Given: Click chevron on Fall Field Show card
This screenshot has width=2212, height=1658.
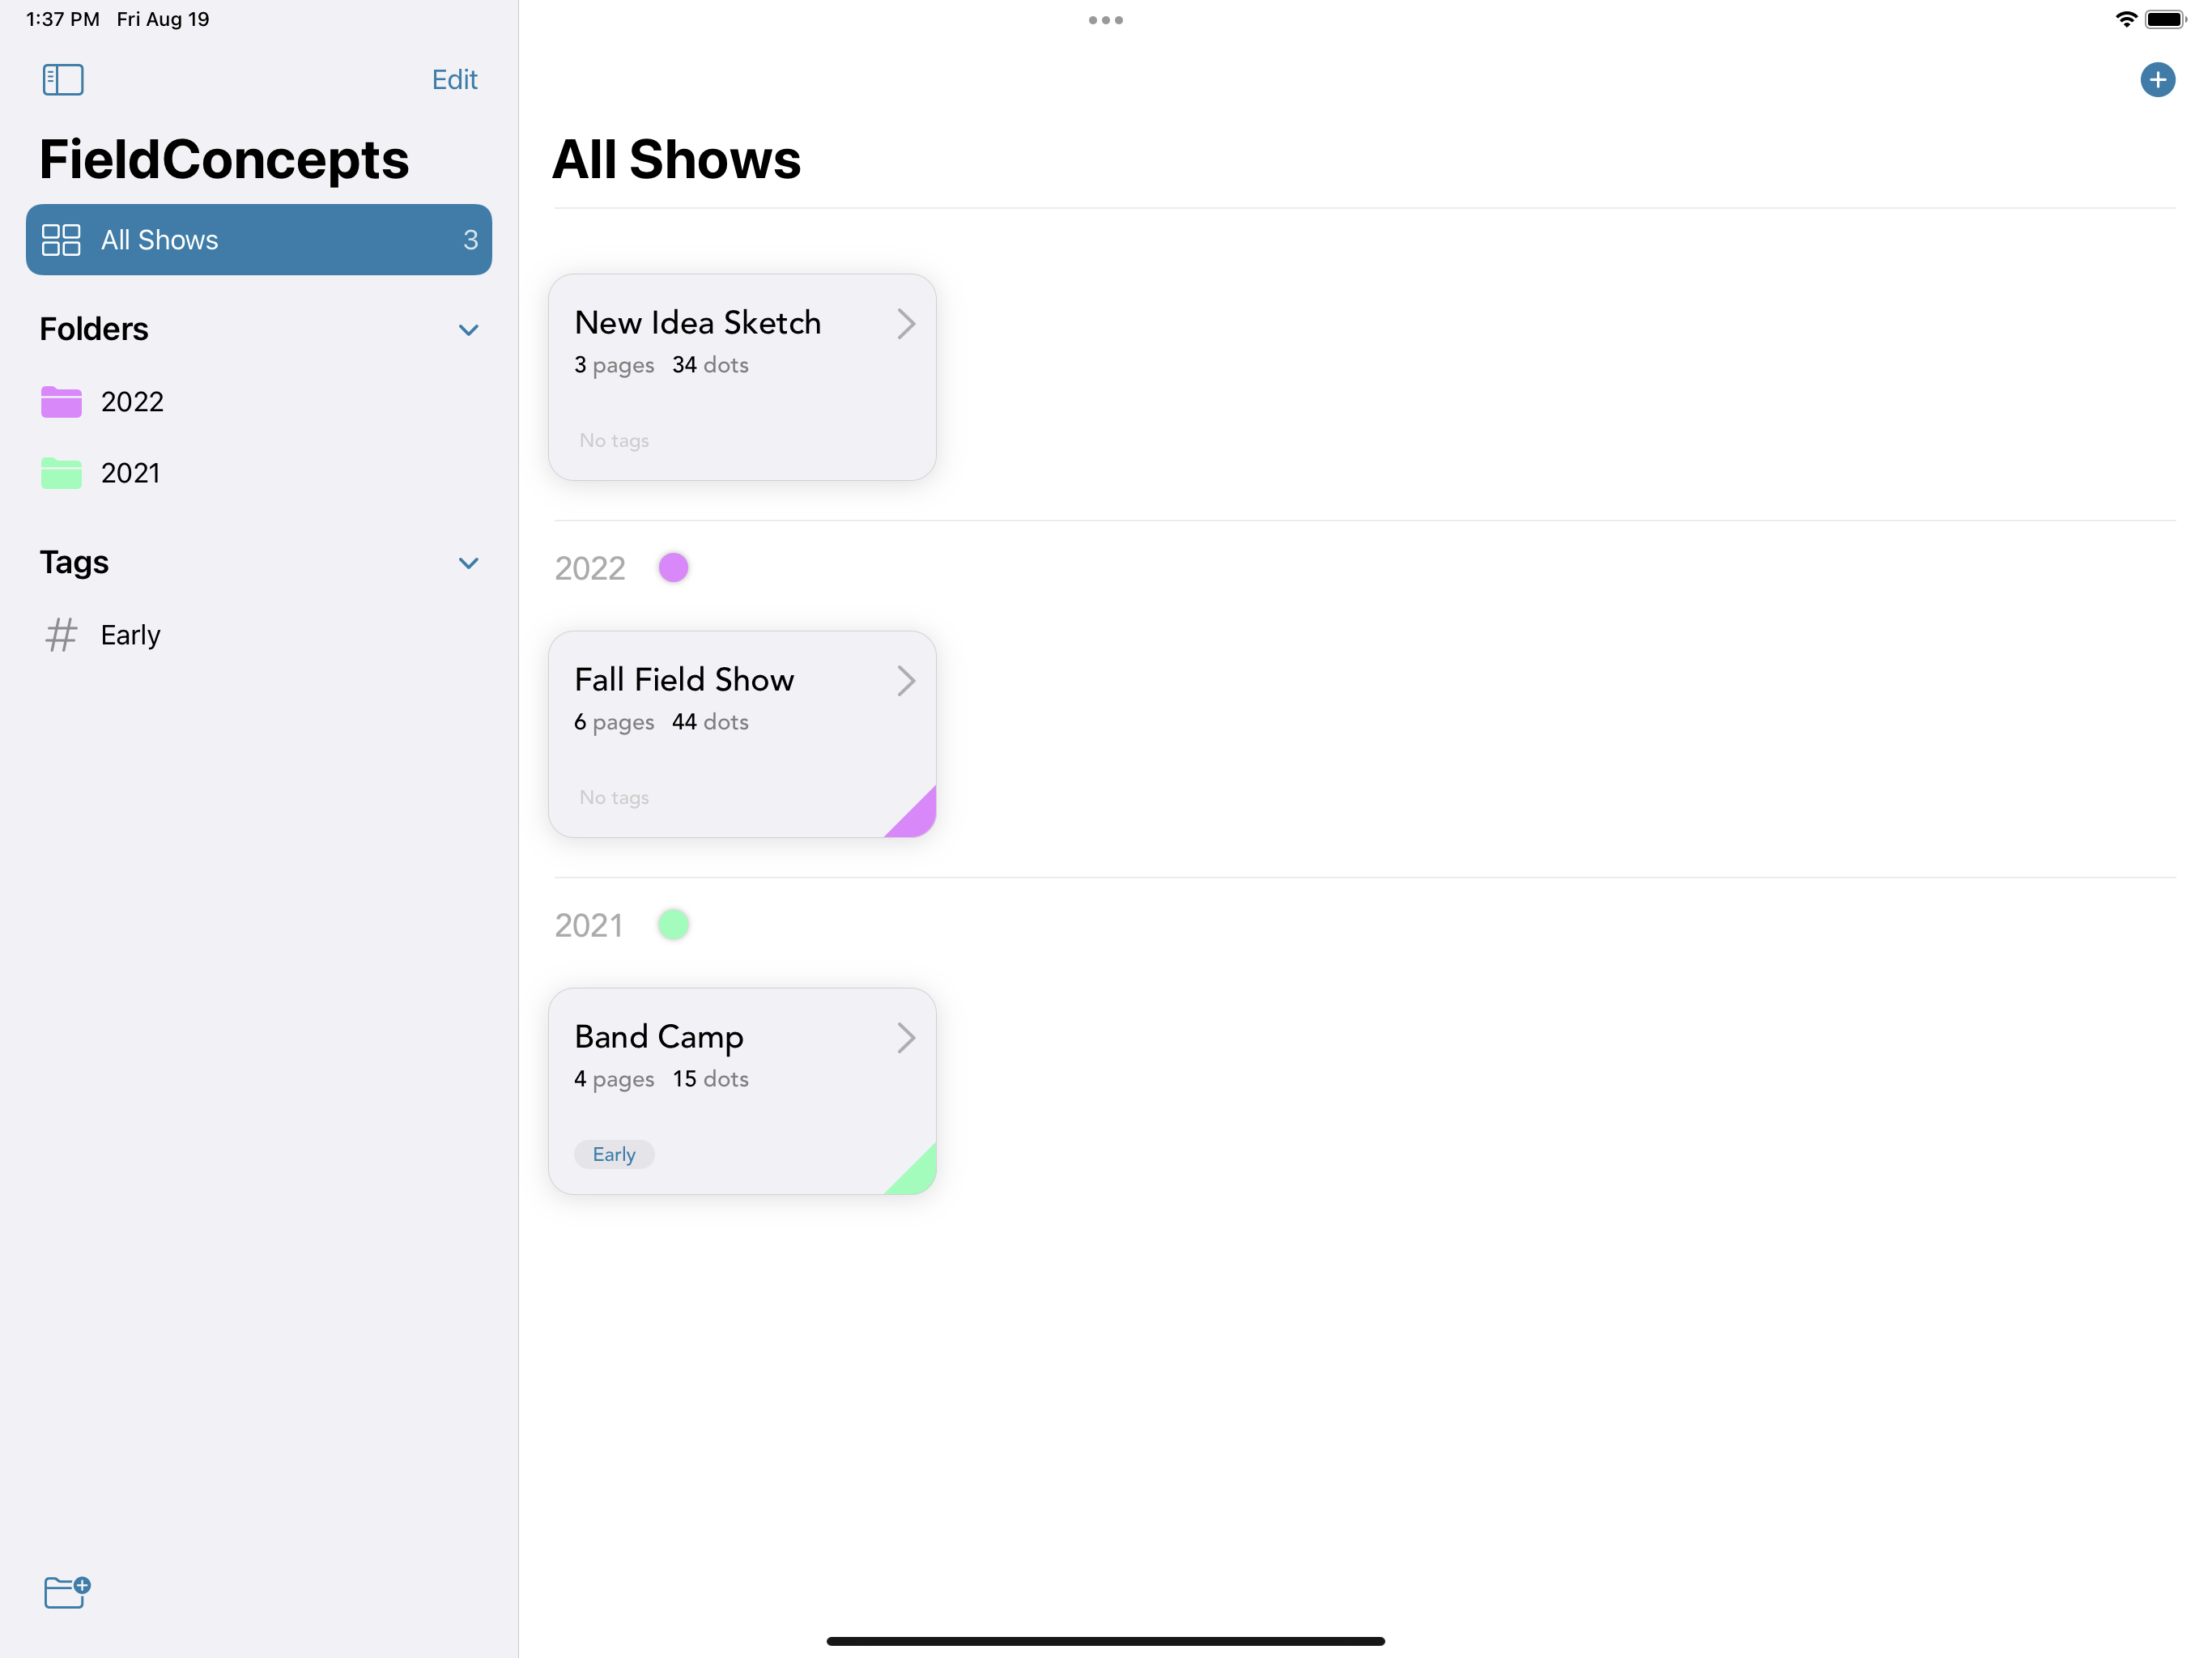Looking at the screenshot, I should coord(906,681).
